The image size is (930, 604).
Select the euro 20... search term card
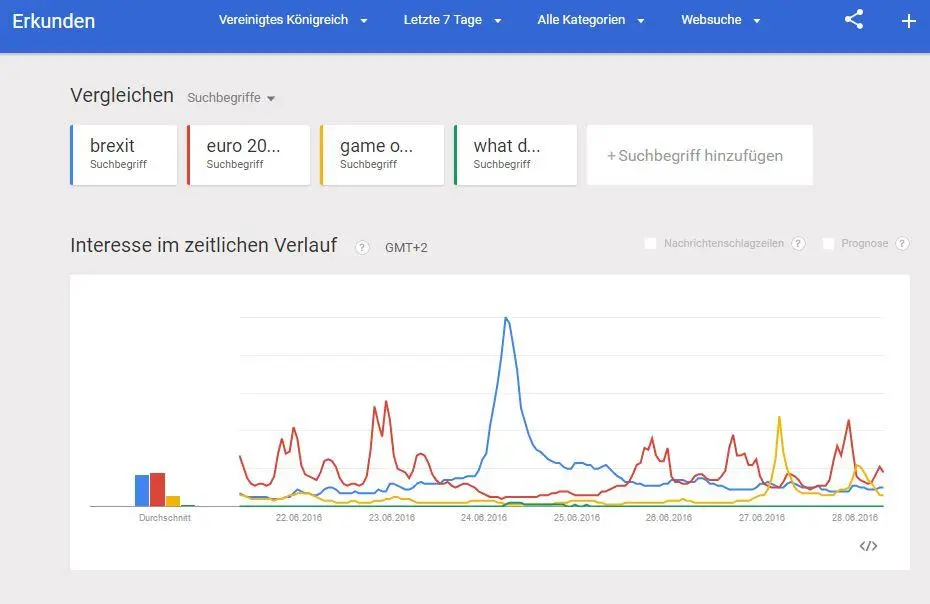[x=249, y=155]
